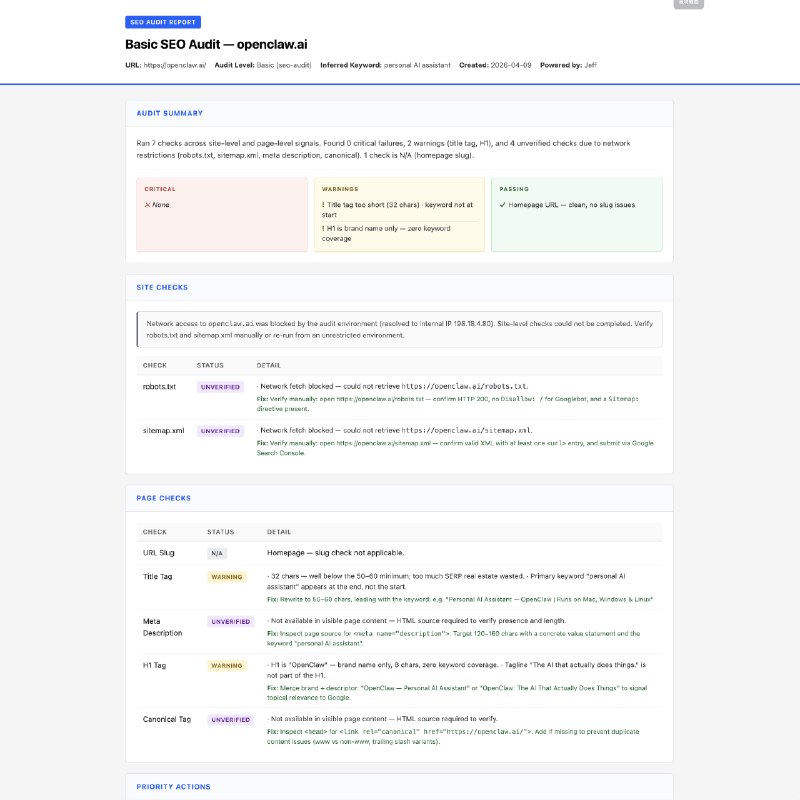
Task: Click the UNVERIFIED badge beside robots.txt
Action: pos(219,386)
